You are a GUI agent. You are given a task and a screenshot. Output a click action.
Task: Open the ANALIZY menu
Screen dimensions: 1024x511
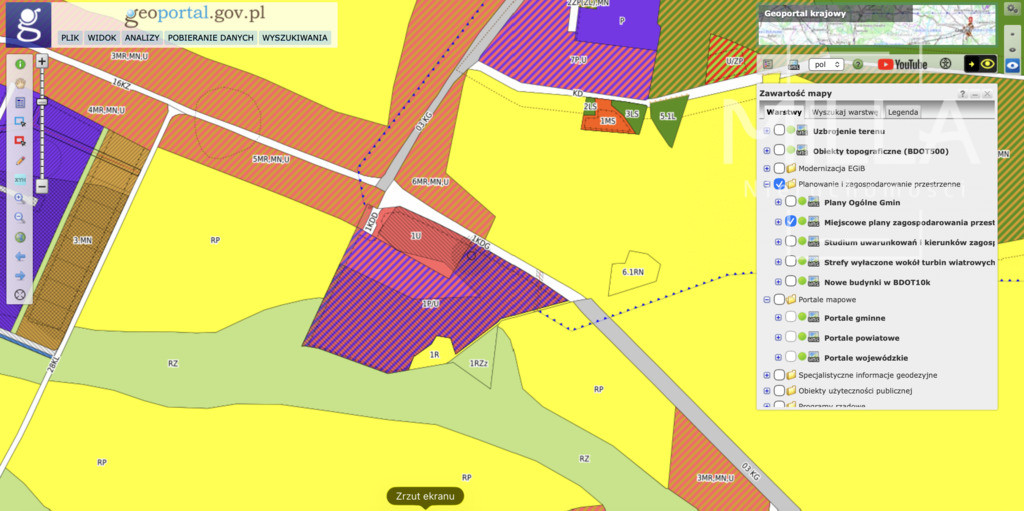(142, 38)
